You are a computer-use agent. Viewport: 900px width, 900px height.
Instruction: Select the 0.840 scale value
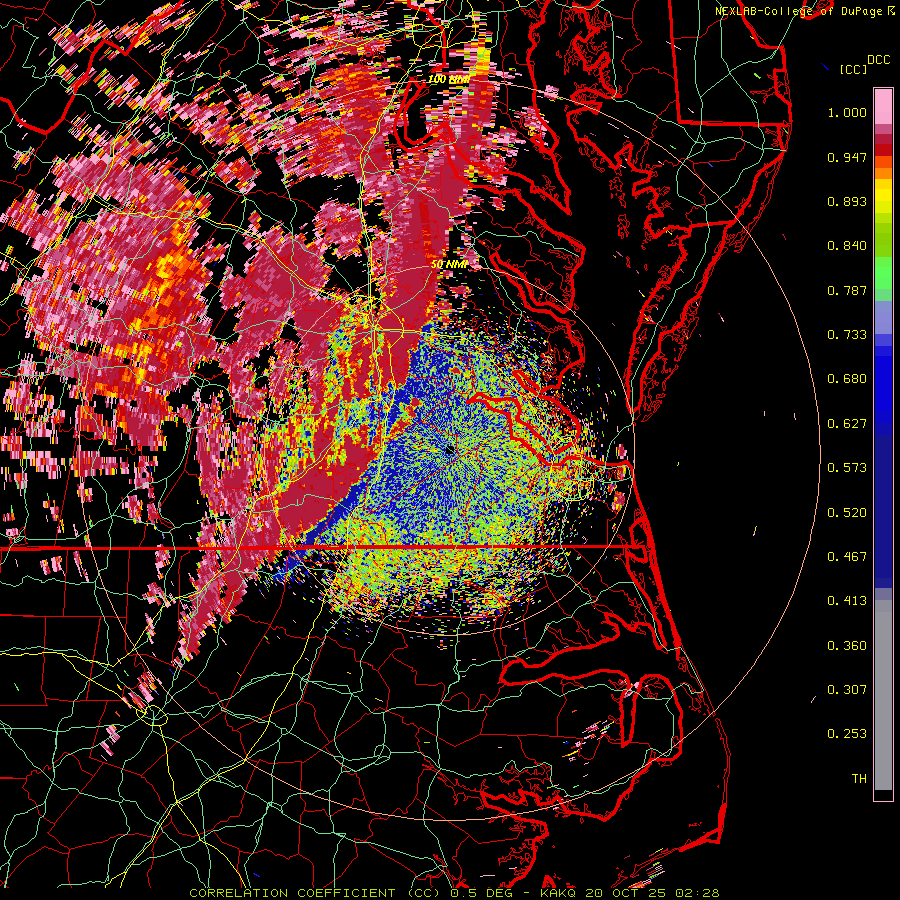(x=847, y=246)
